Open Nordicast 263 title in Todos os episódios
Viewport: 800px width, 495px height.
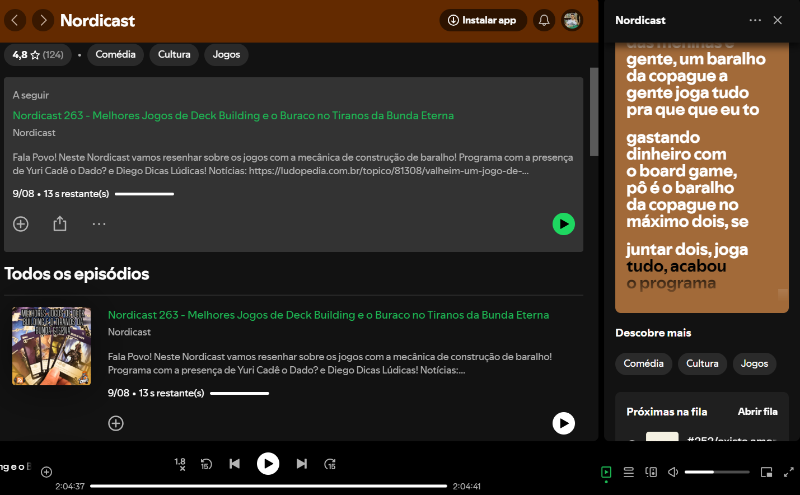coord(328,315)
